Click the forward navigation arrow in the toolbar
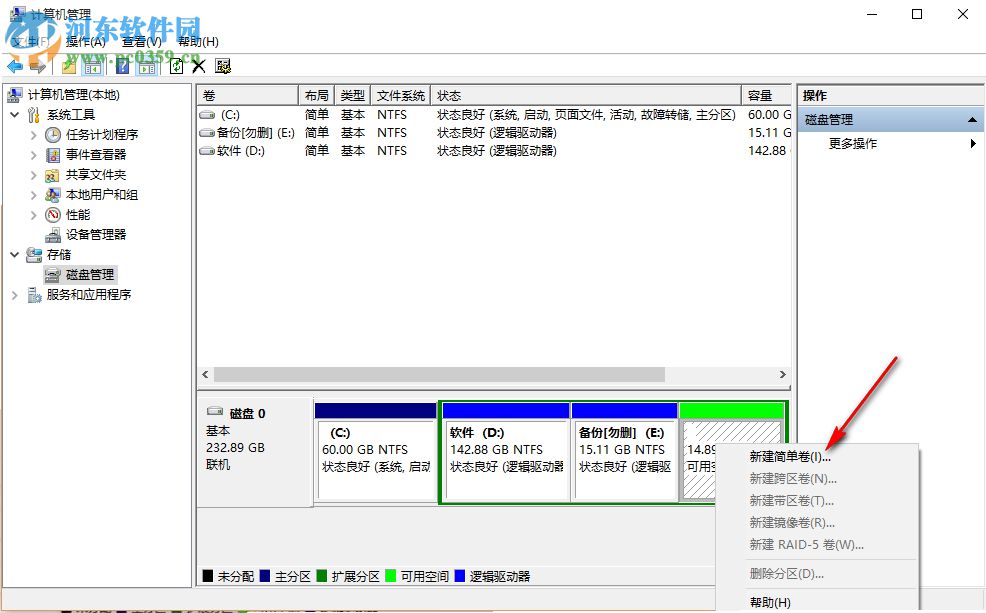Viewport: 986px width, 613px height. point(37,66)
